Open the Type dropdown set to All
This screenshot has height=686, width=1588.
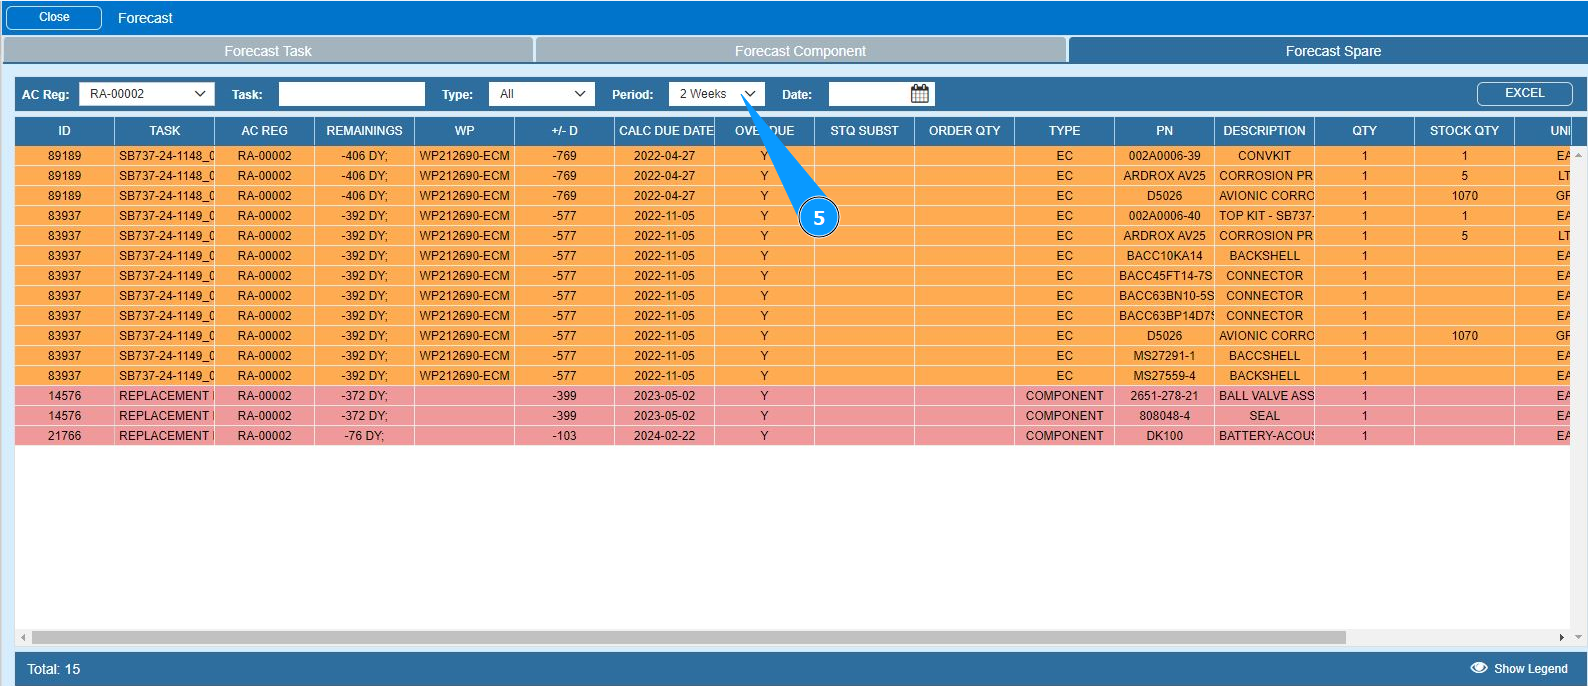pyautogui.click(x=541, y=94)
